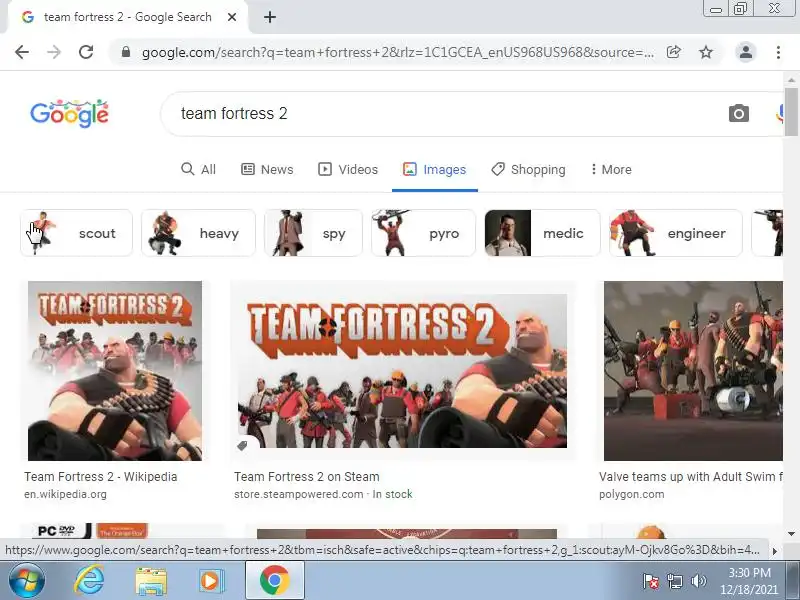Click the address bar URL
This screenshot has height=600, width=800.
pyautogui.click(x=397, y=52)
